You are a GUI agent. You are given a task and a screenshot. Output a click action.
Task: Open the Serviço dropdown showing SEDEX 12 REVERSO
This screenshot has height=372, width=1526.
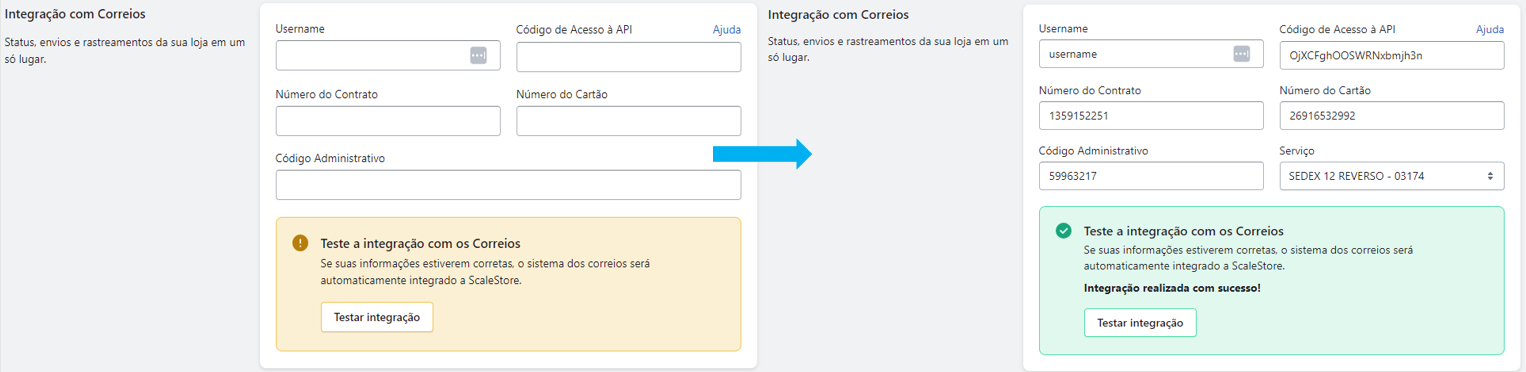click(x=1392, y=176)
